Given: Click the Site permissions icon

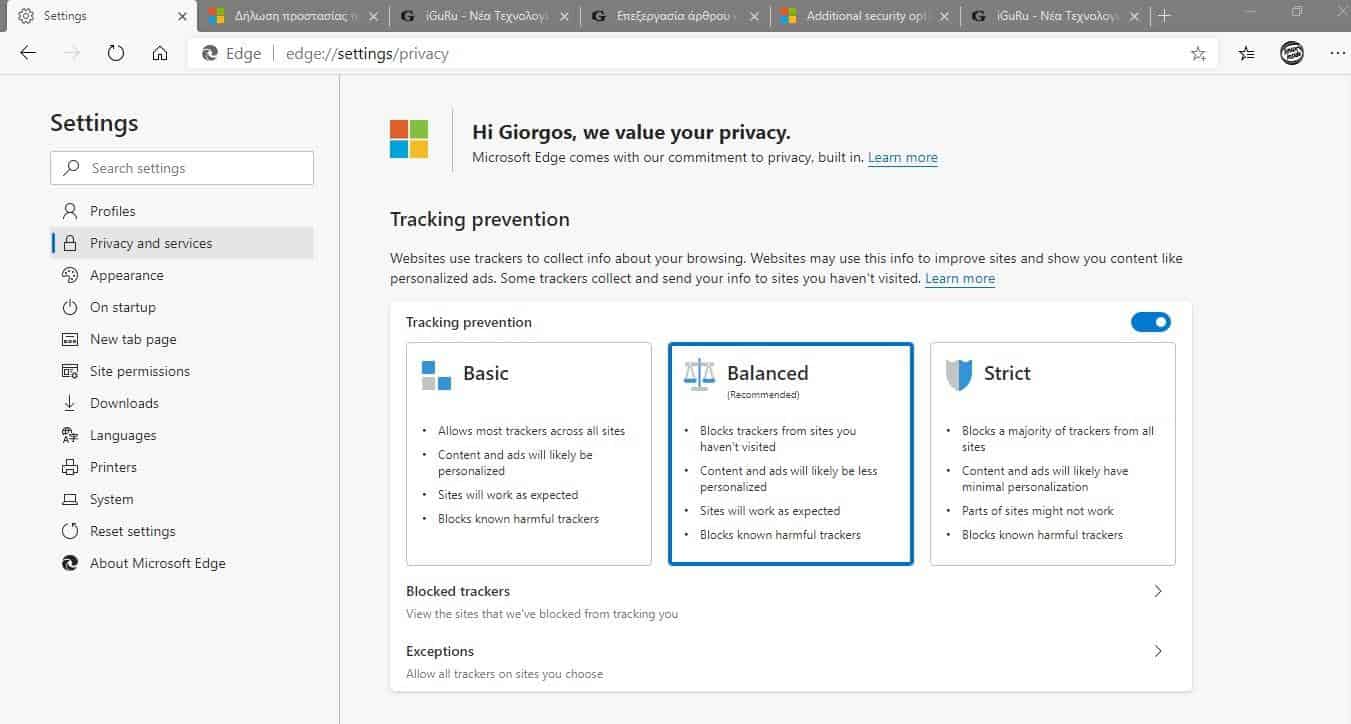Looking at the screenshot, I should coord(70,371).
